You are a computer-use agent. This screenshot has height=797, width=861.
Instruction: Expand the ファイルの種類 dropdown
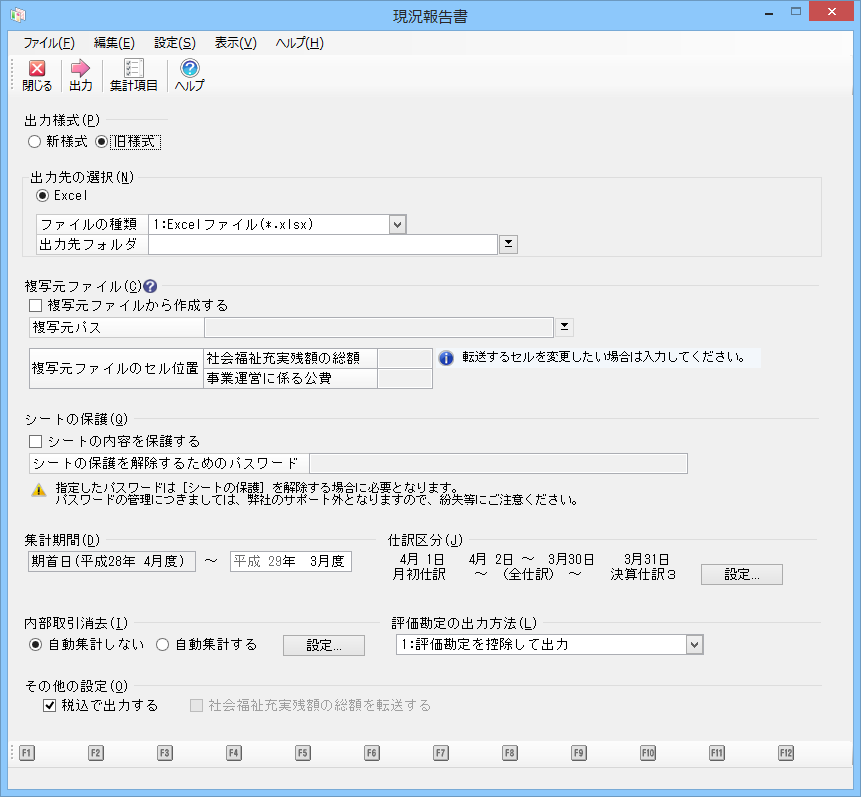(397, 225)
